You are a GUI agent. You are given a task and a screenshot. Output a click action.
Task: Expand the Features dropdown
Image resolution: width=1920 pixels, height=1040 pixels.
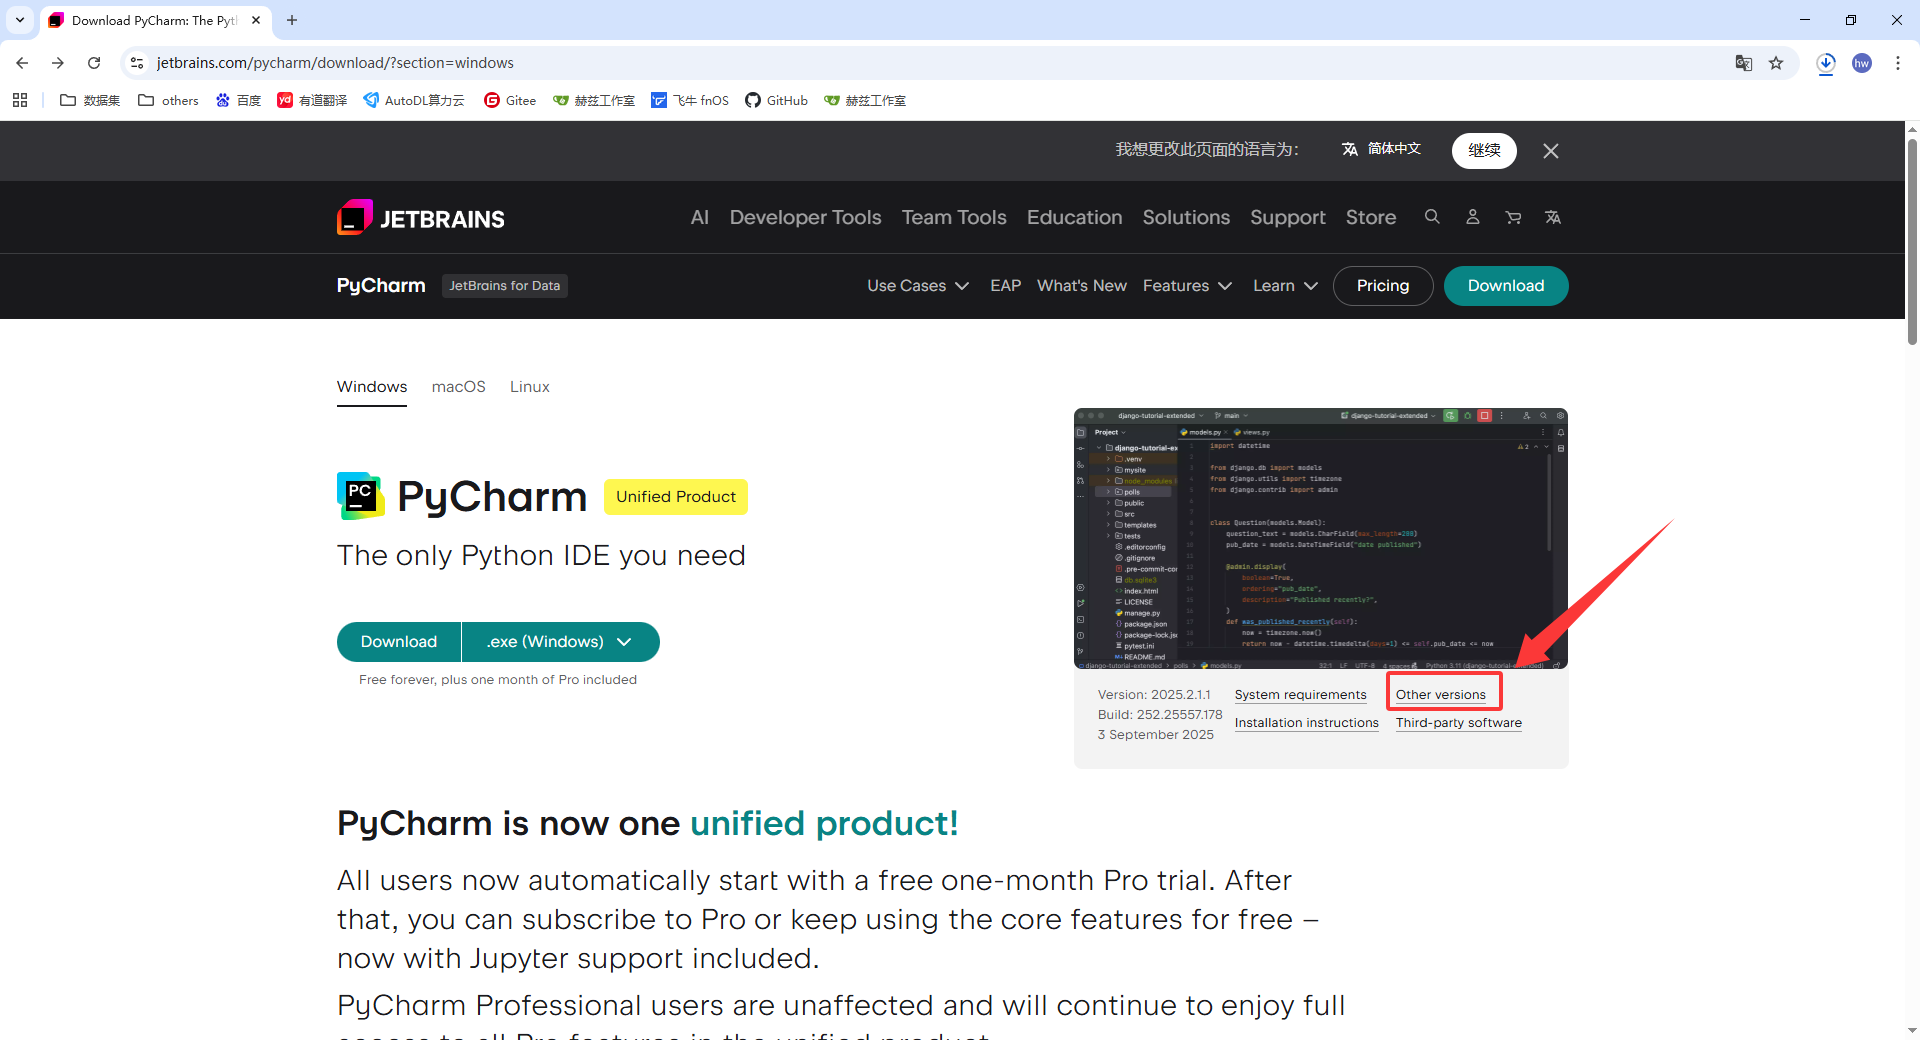click(1187, 286)
